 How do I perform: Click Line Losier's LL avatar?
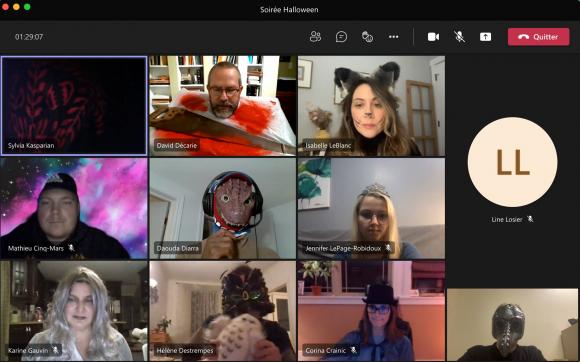coord(512,162)
